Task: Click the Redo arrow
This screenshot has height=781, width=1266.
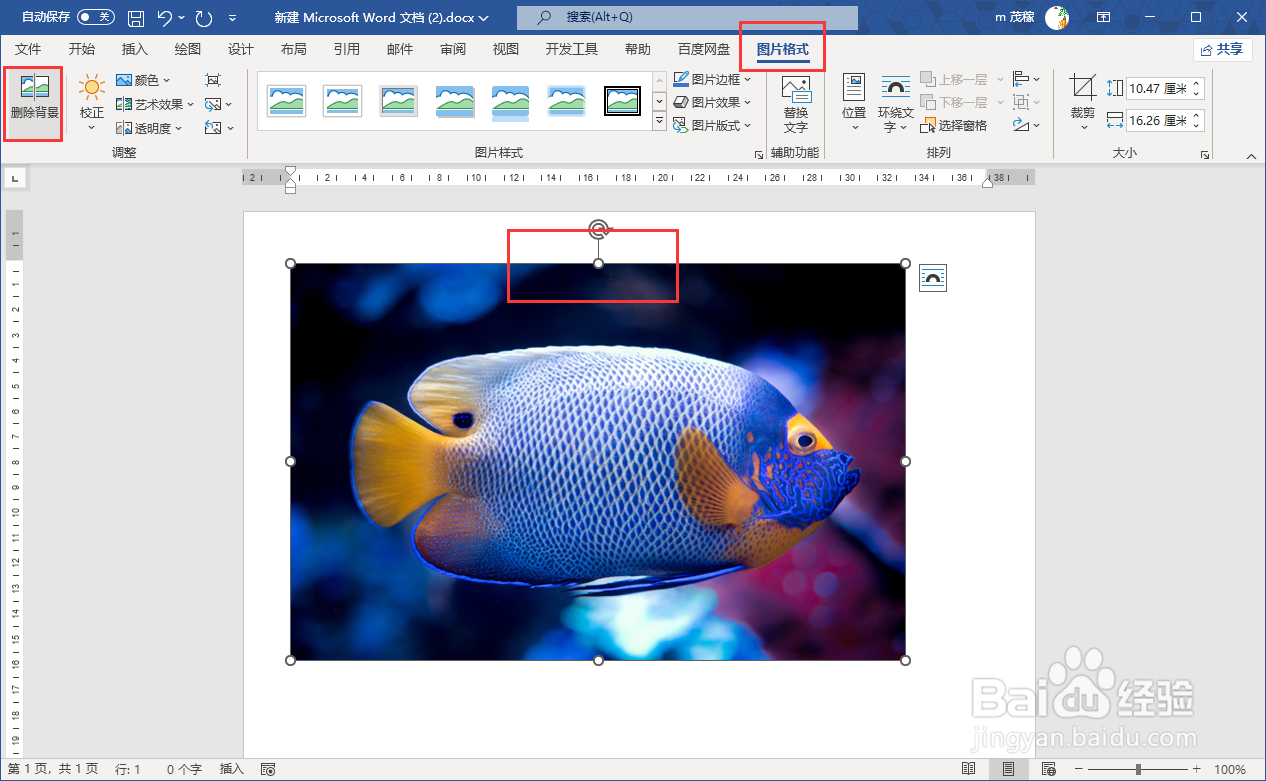Action: (204, 17)
